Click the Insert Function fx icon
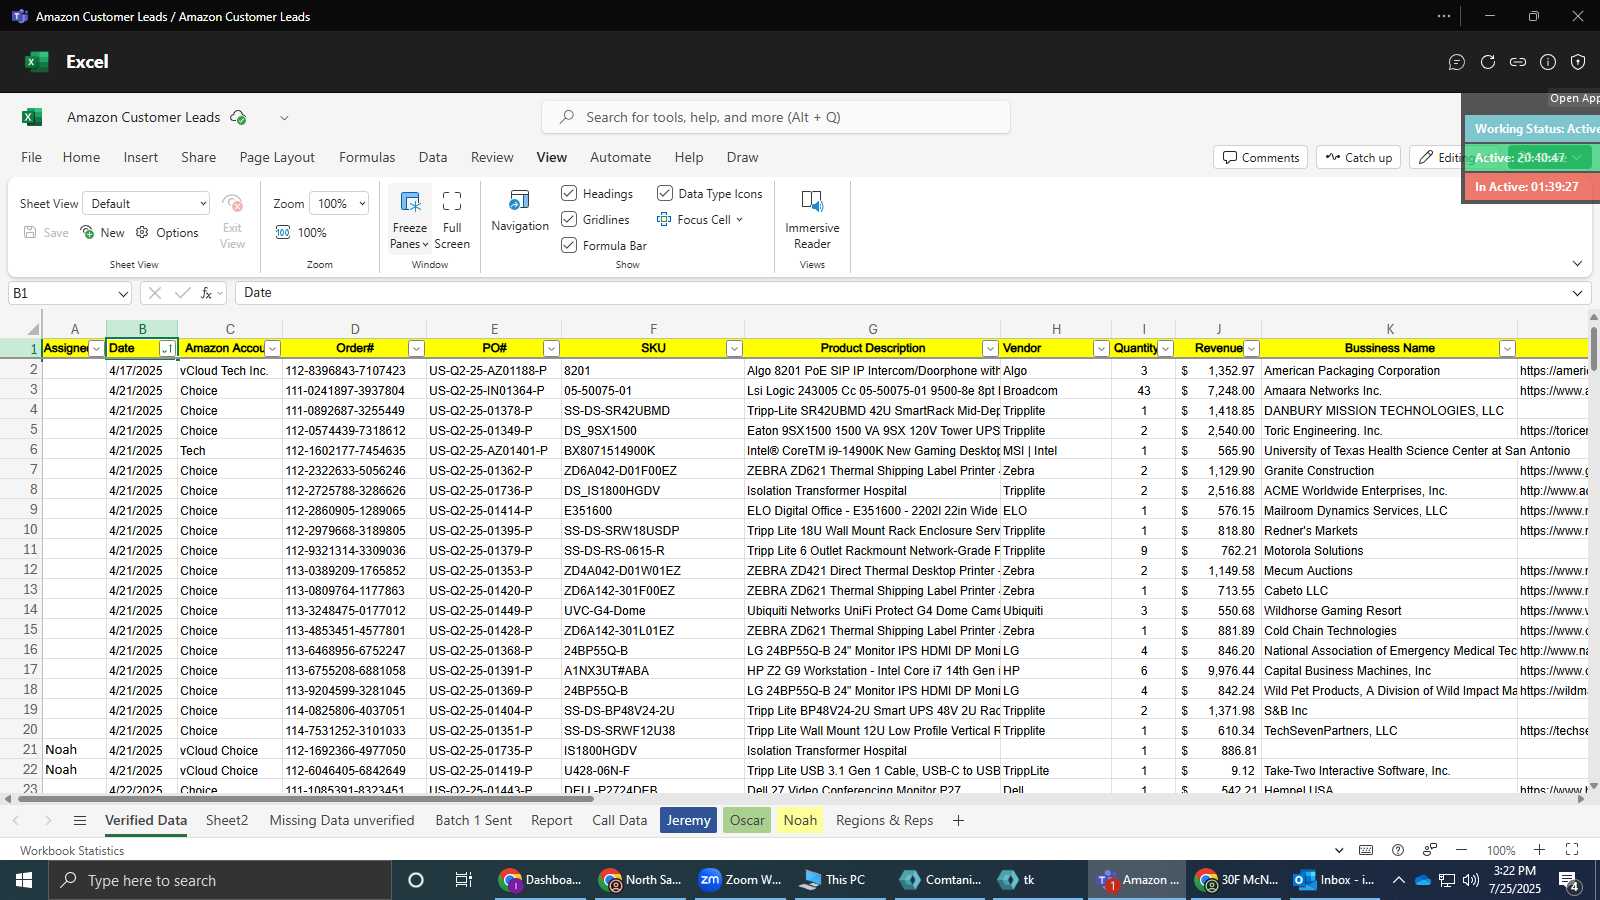The image size is (1600, 900). (207, 293)
